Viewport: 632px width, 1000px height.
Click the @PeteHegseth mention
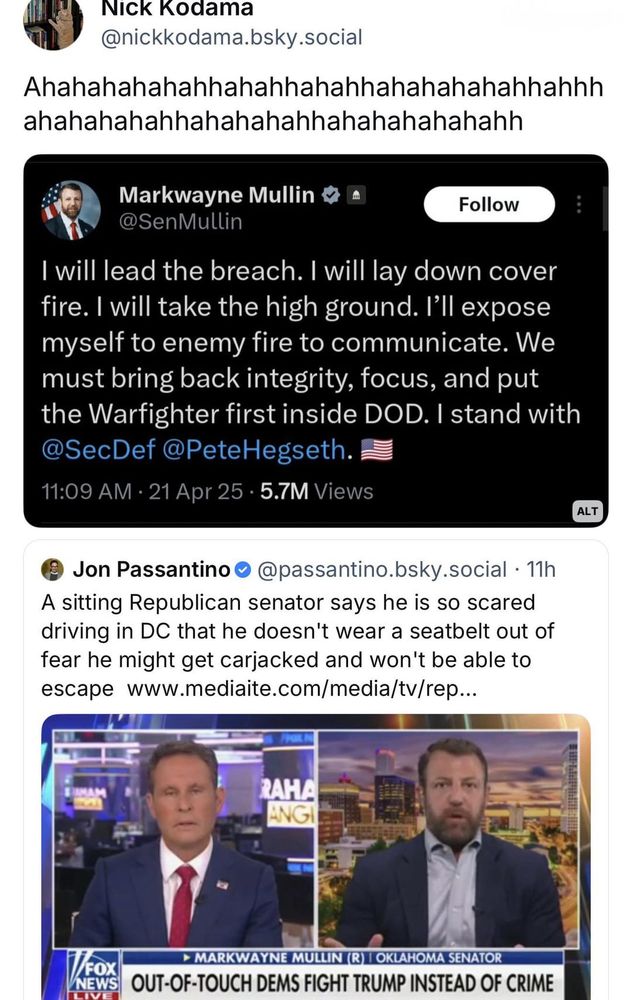pyautogui.click(x=254, y=450)
